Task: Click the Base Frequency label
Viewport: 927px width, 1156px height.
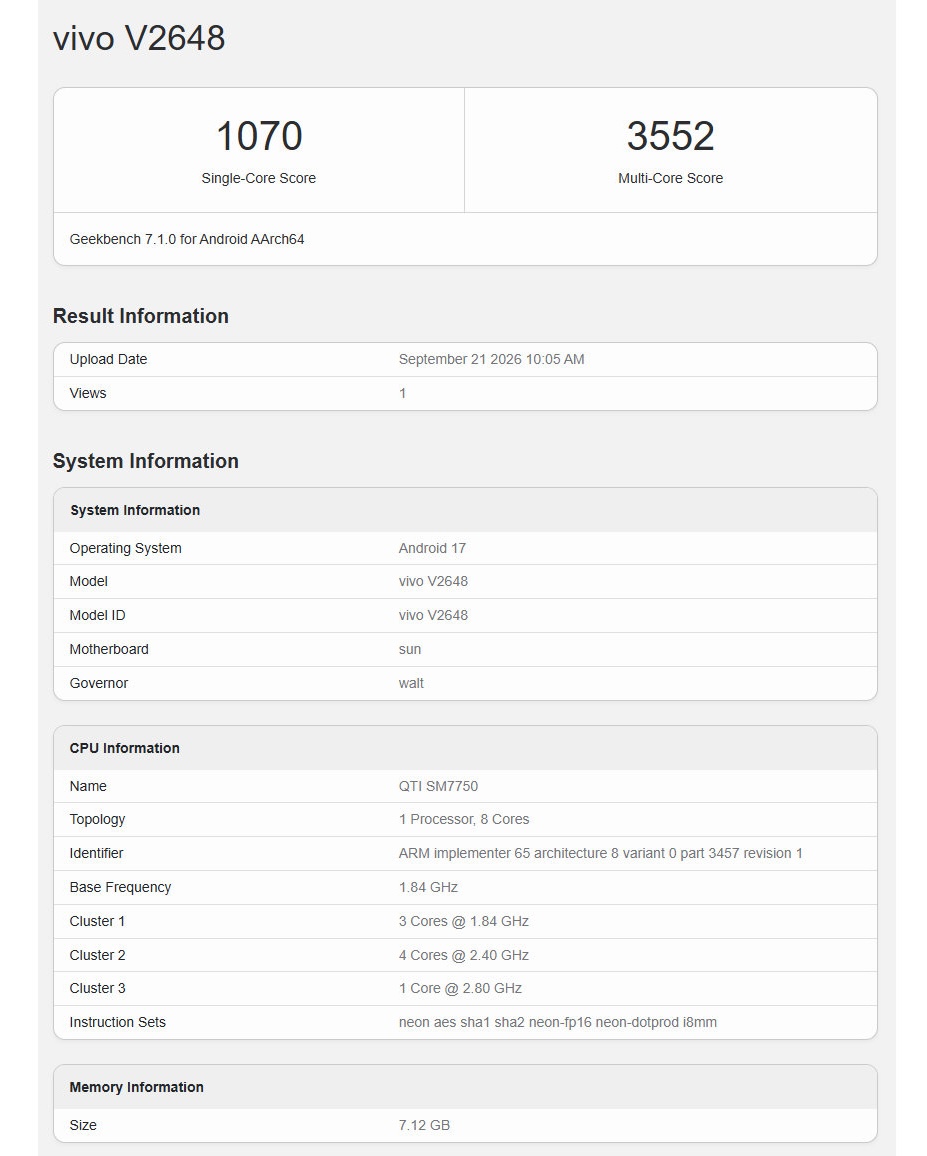Action: tap(120, 888)
